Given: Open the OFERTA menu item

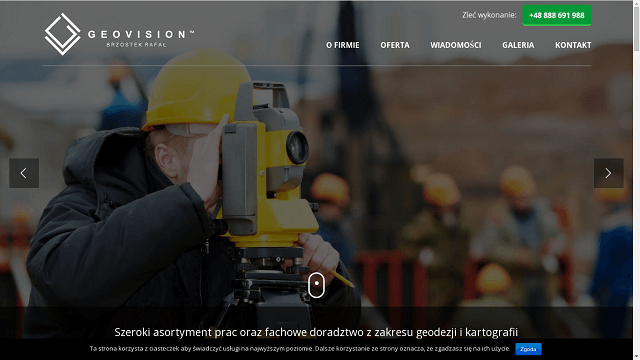Looking at the screenshot, I should pyautogui.click(x=395, y=45).
